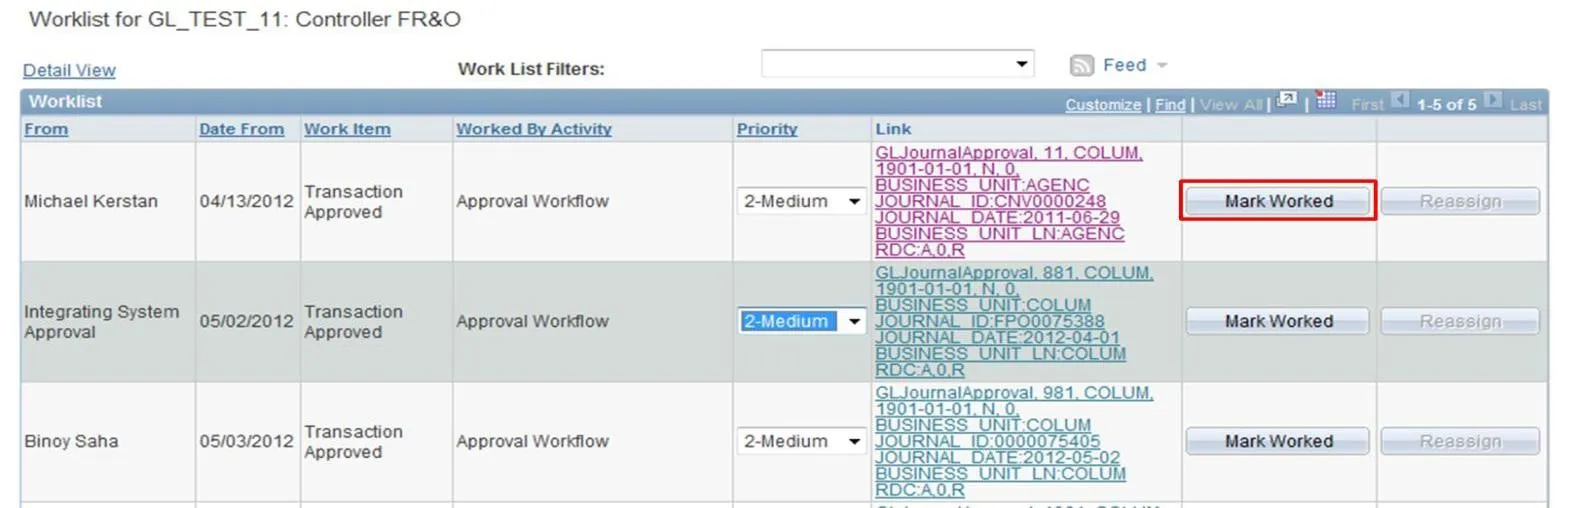Open GLJournalApproval 981 link 0000075405
1583x508 pixels.
click(1014, 441)
